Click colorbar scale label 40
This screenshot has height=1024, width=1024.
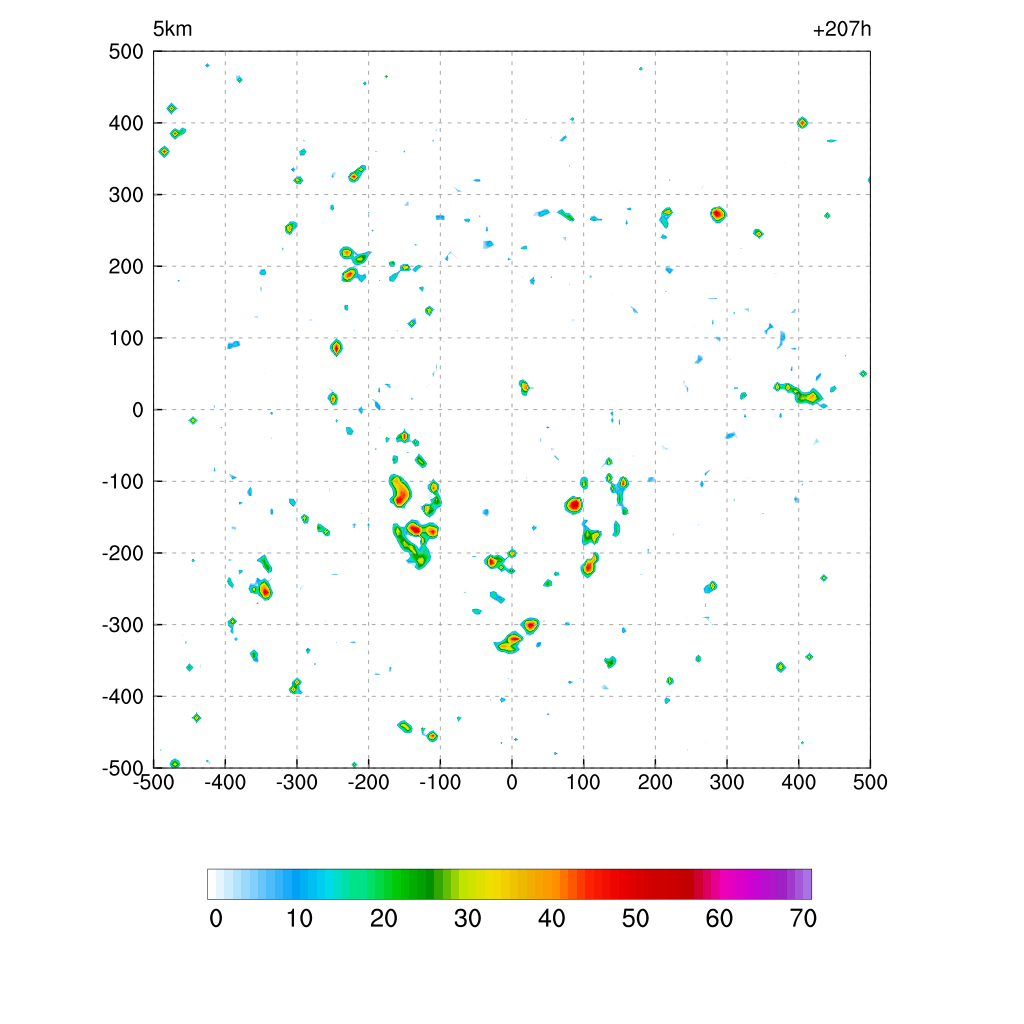[x=552, y=919]
